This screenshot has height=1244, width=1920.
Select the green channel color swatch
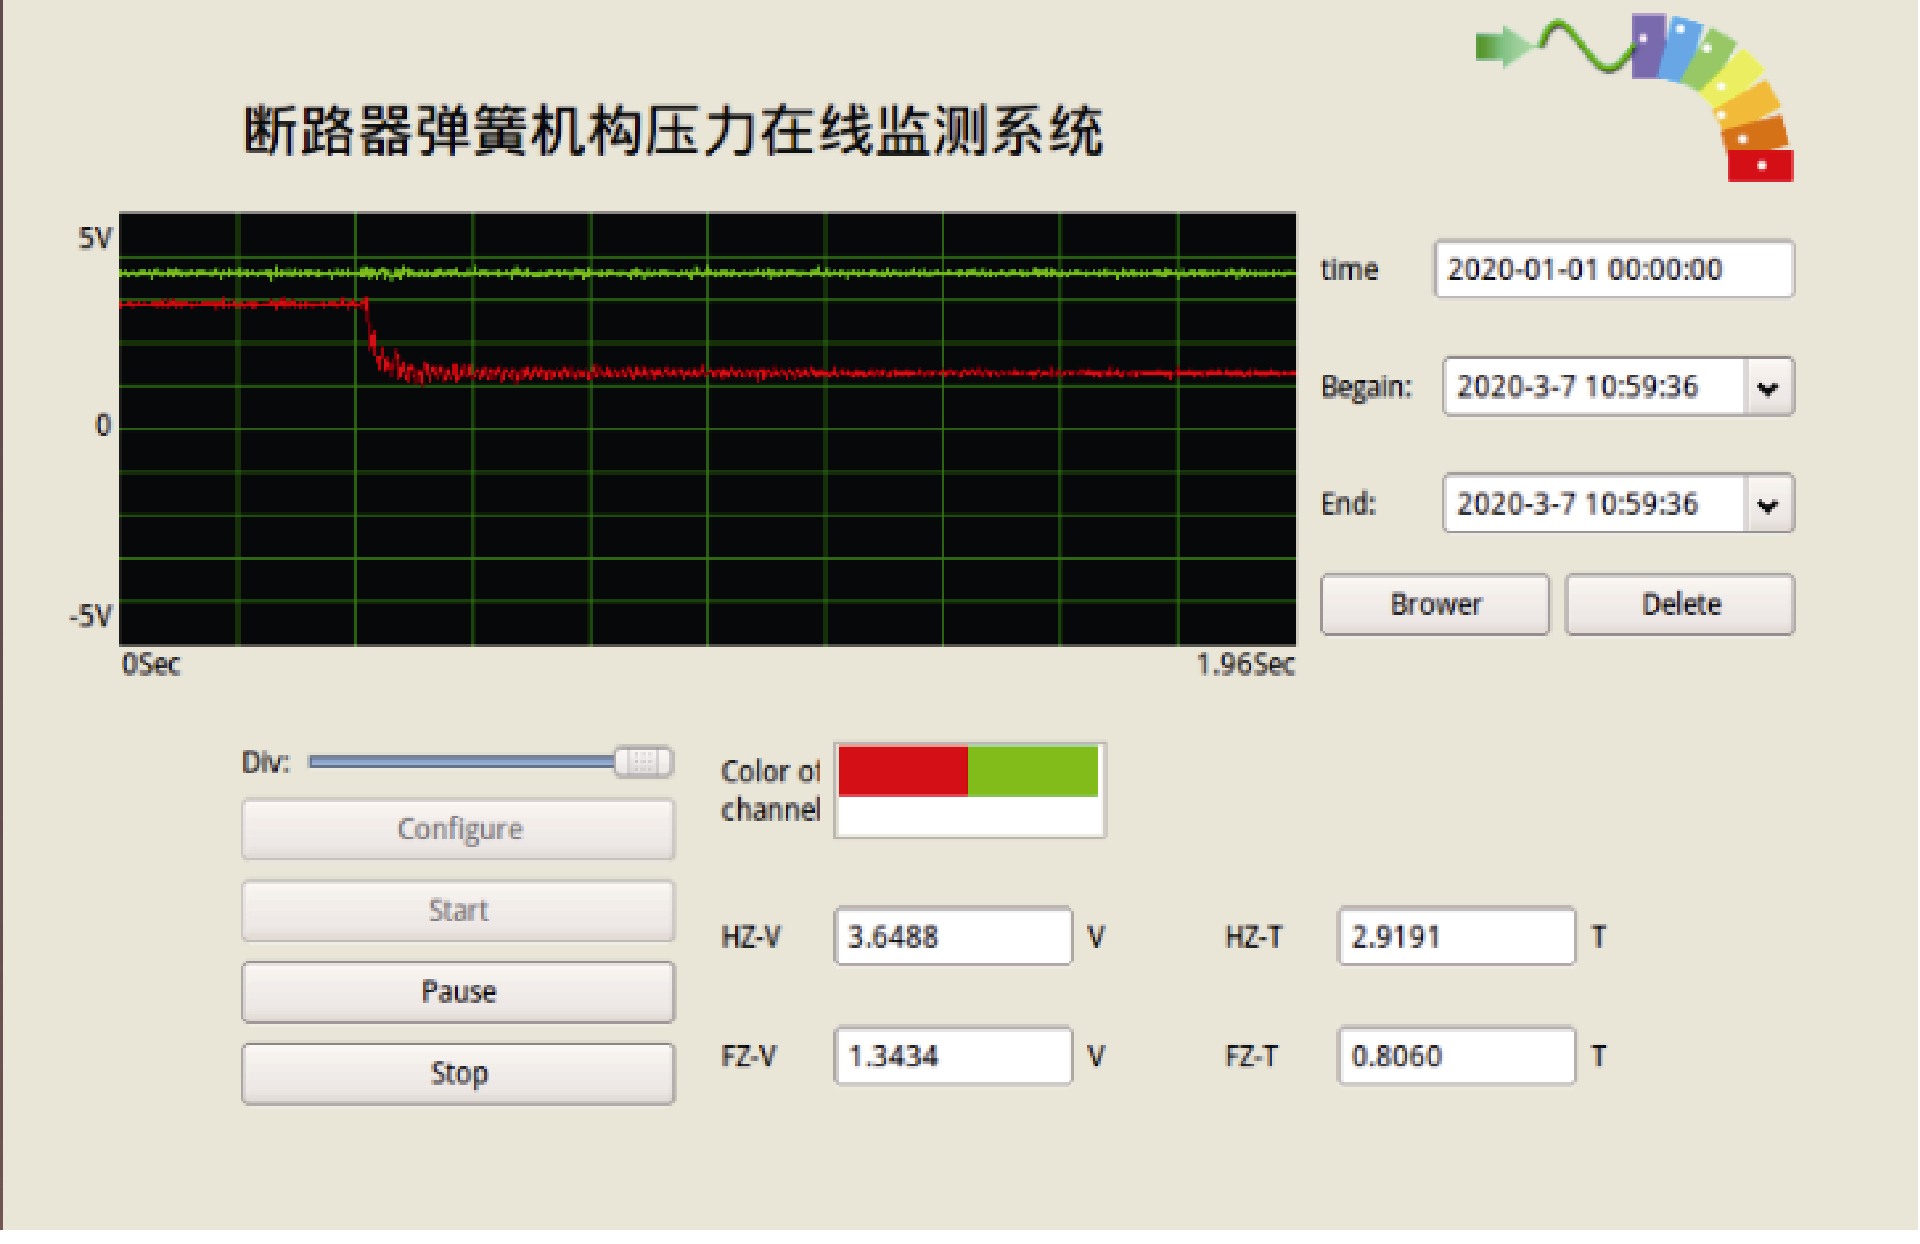(1032, 771)
